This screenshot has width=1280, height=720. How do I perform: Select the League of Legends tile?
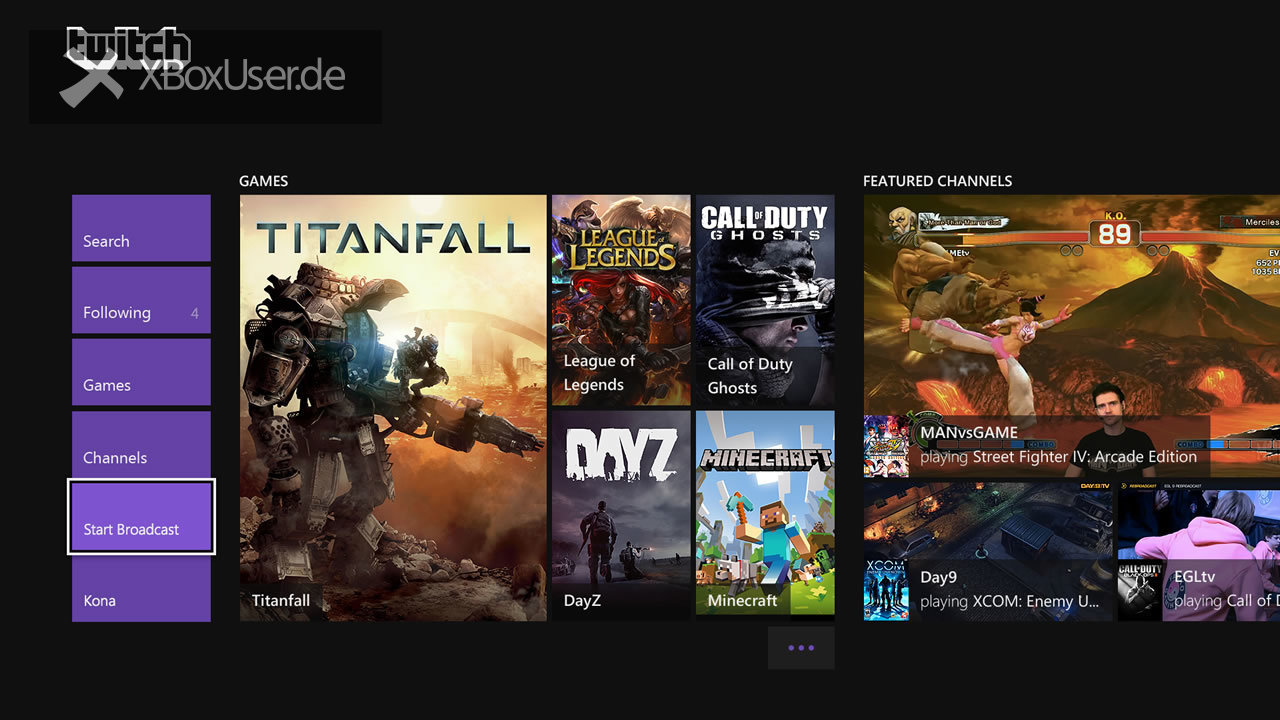[x=621, y=300]
